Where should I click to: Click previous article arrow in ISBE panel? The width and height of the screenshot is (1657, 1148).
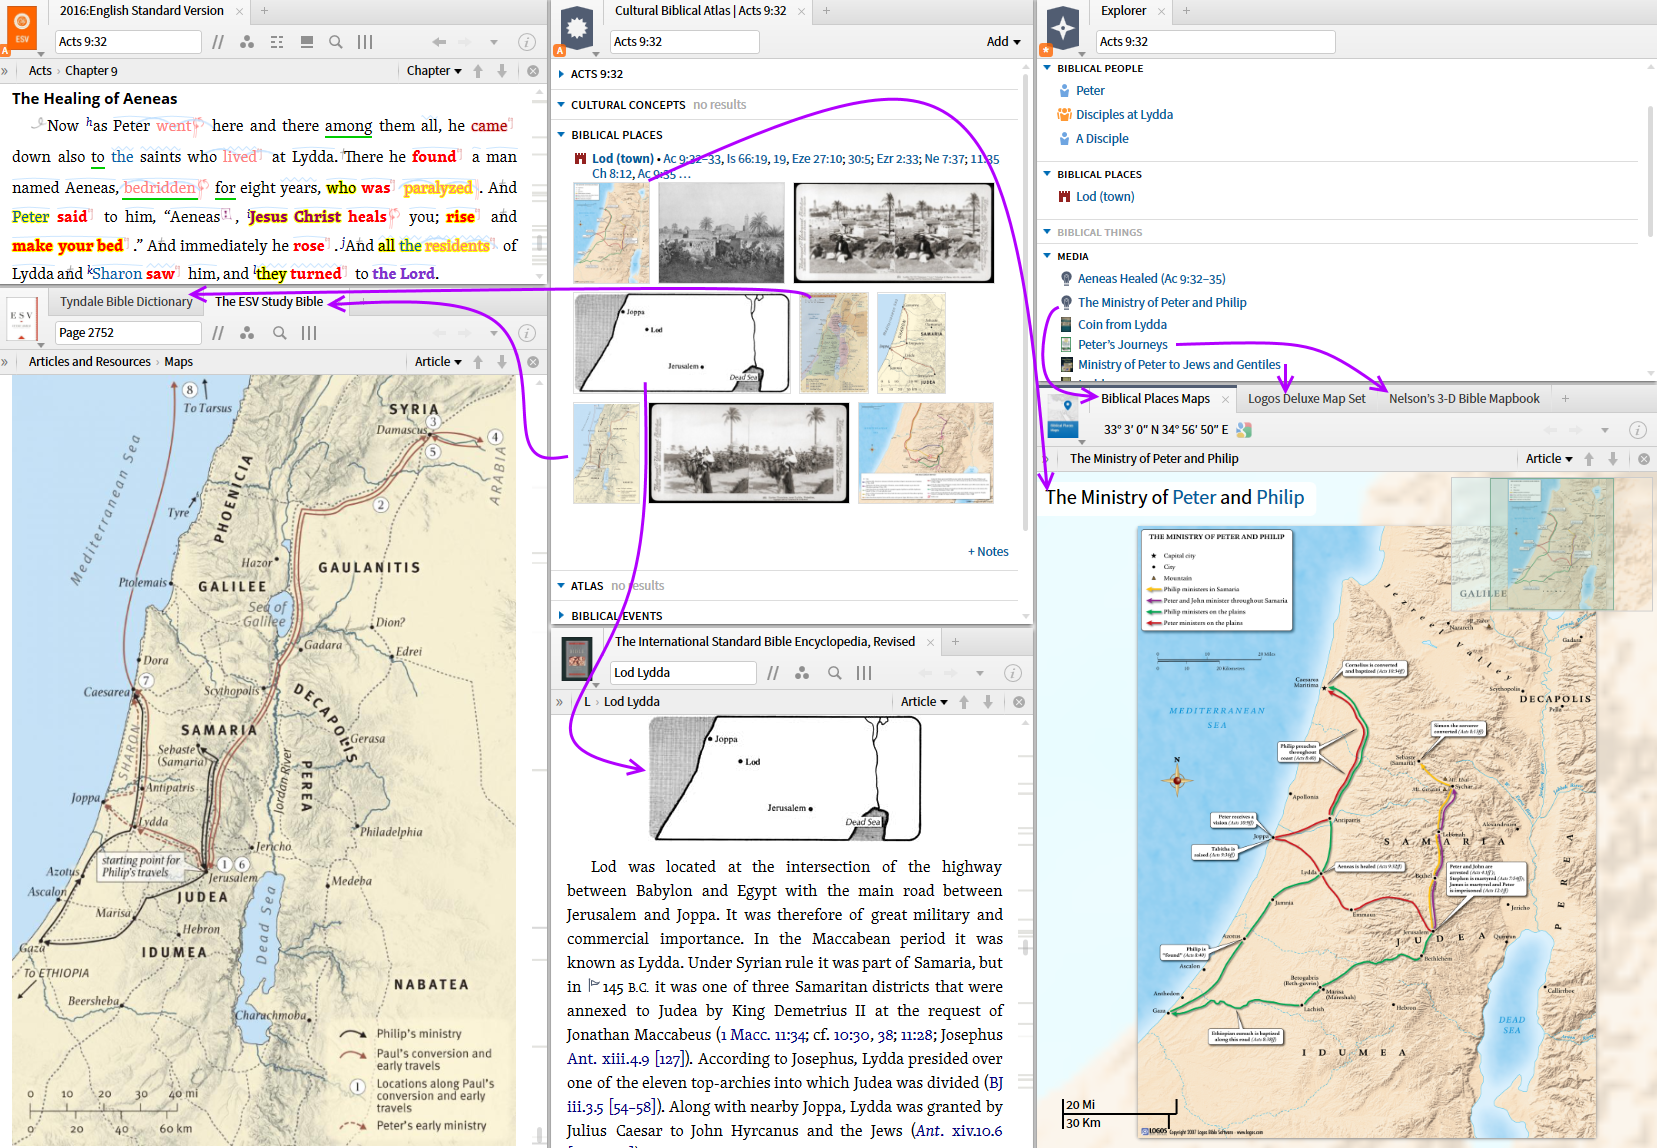(964, 702)
